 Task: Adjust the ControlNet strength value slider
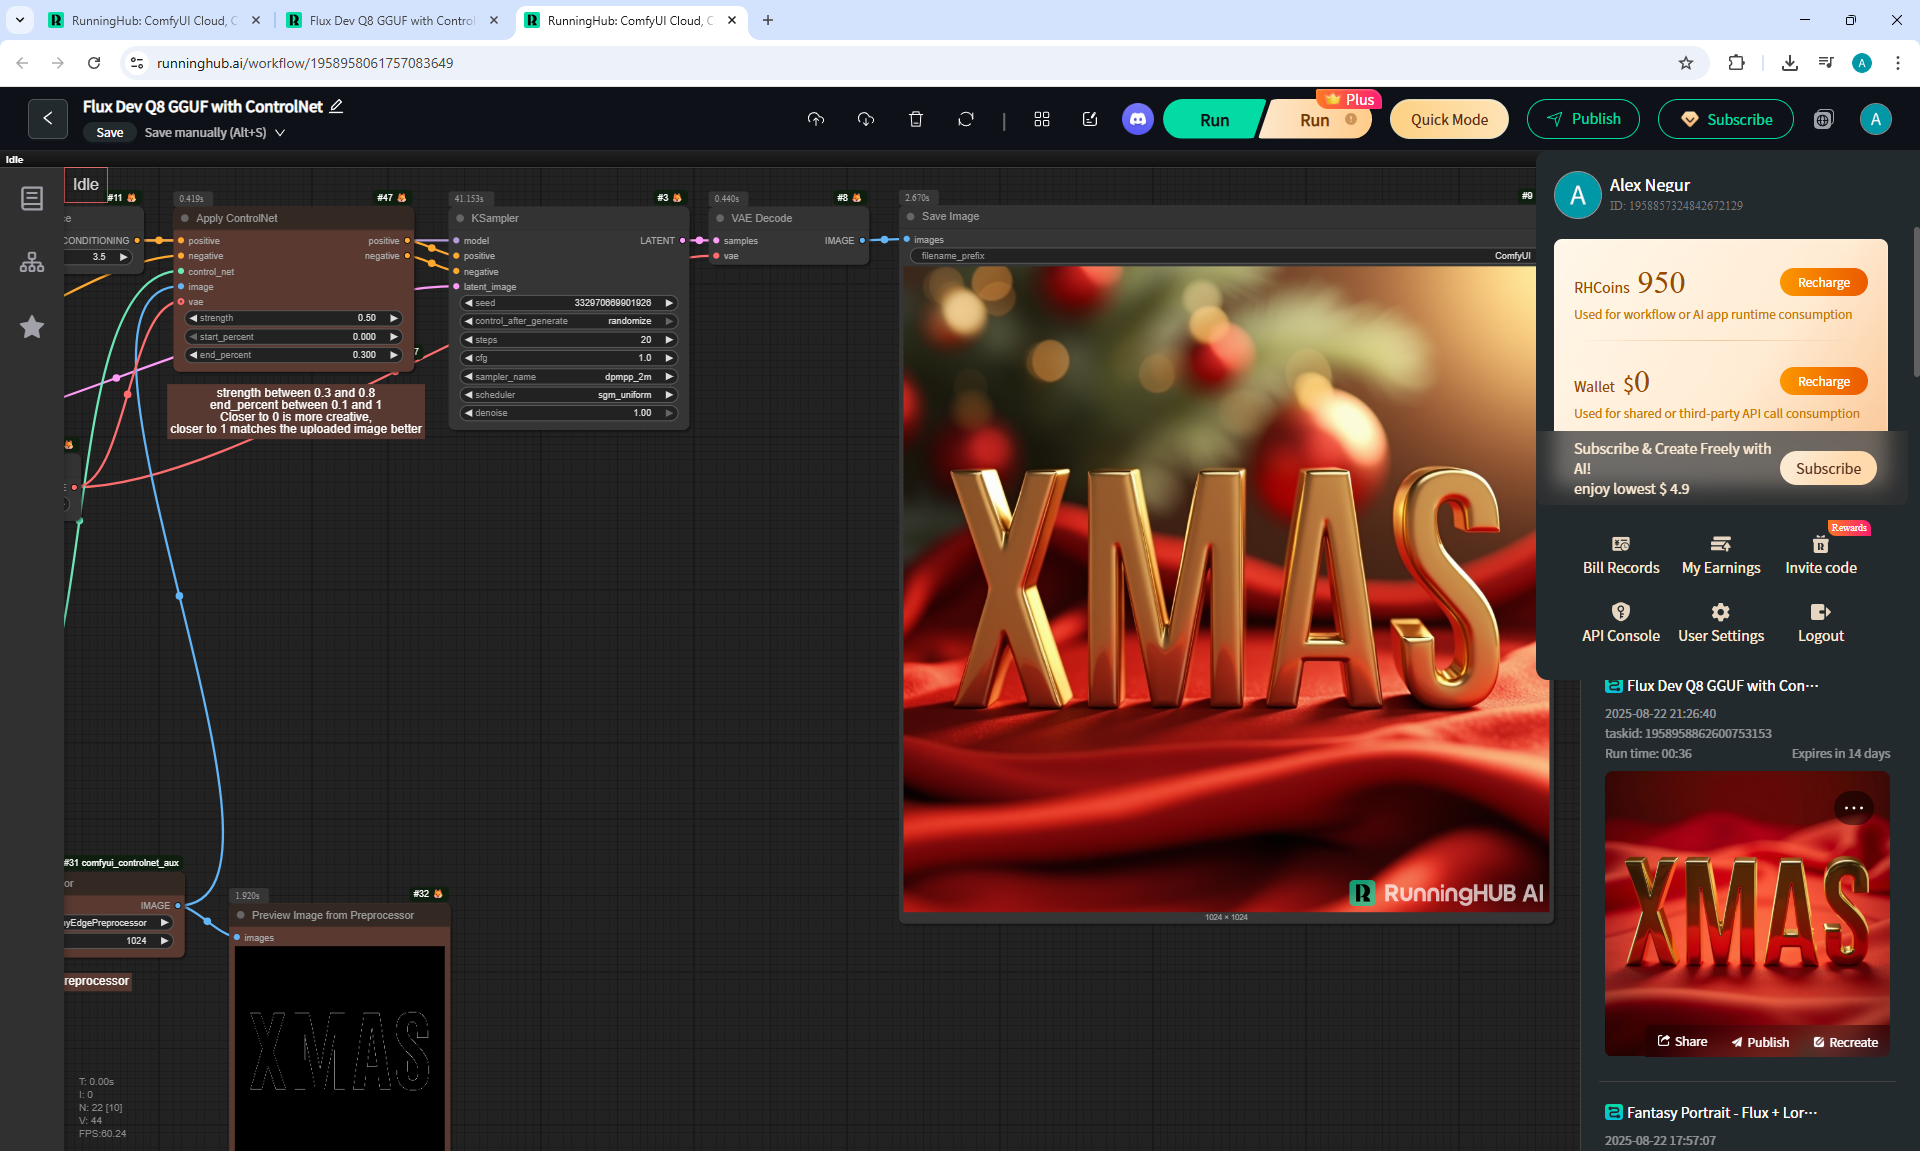(x=294, y=318)
